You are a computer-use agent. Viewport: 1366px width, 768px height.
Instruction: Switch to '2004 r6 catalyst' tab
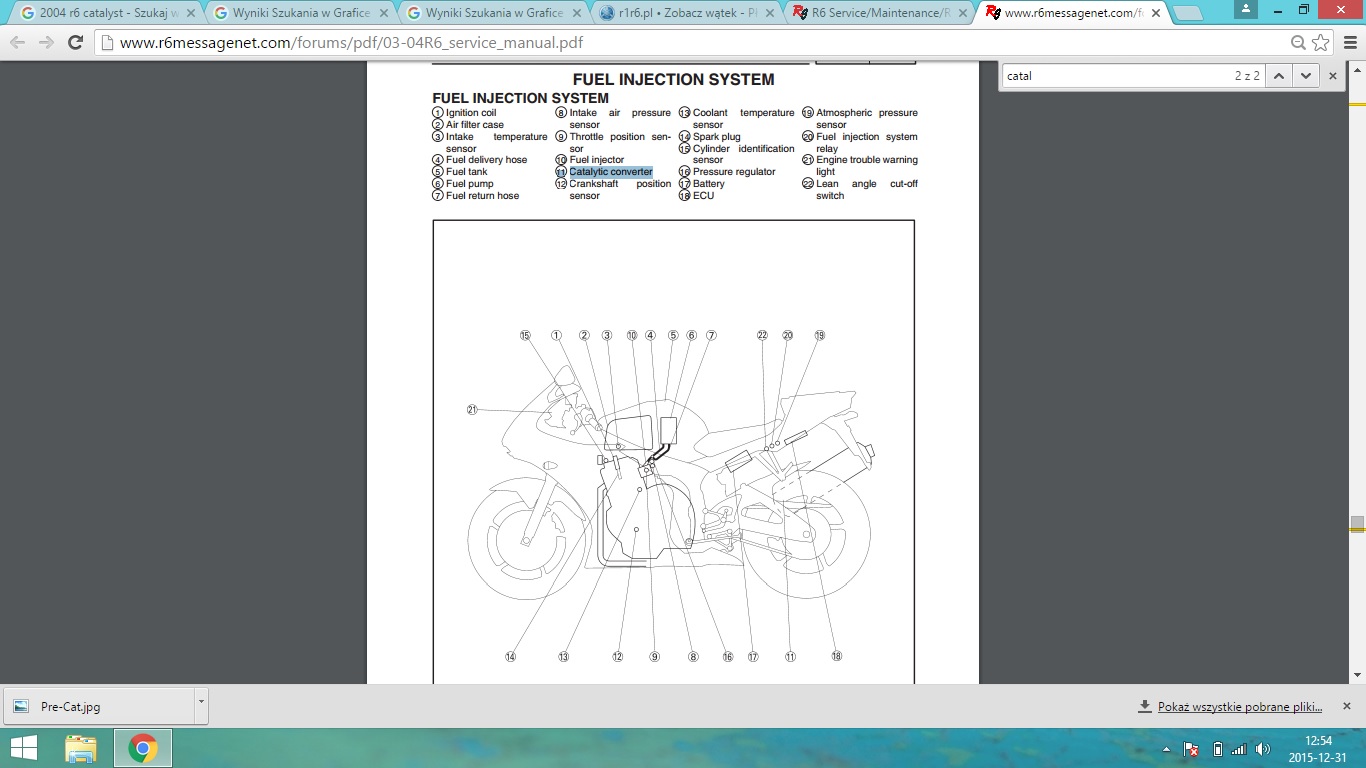[x=100, y=13]
